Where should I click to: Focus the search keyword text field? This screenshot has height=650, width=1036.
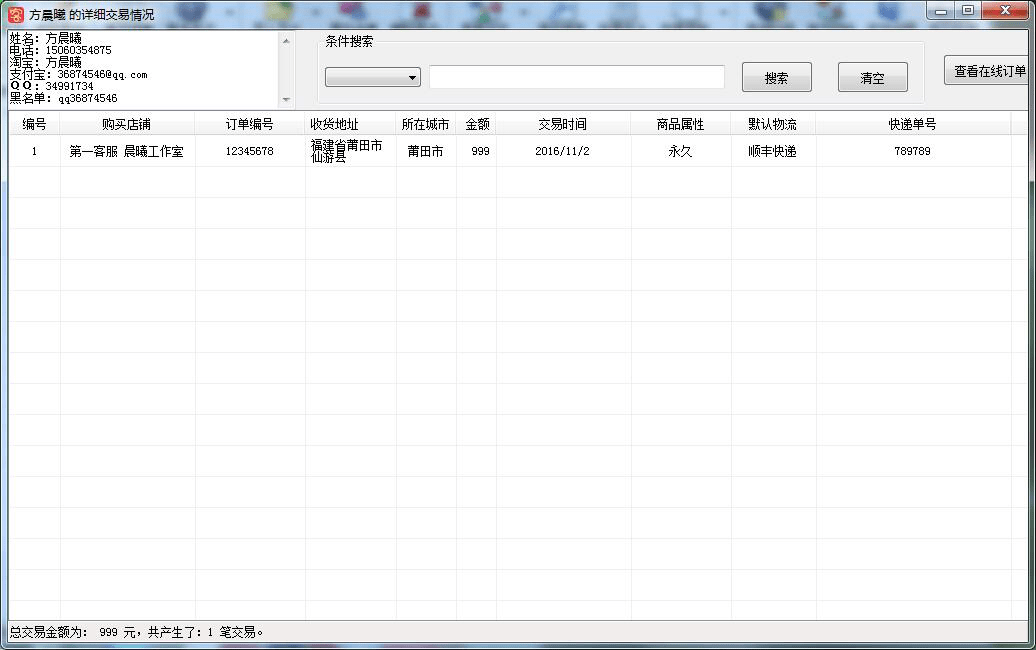point(576,77)
